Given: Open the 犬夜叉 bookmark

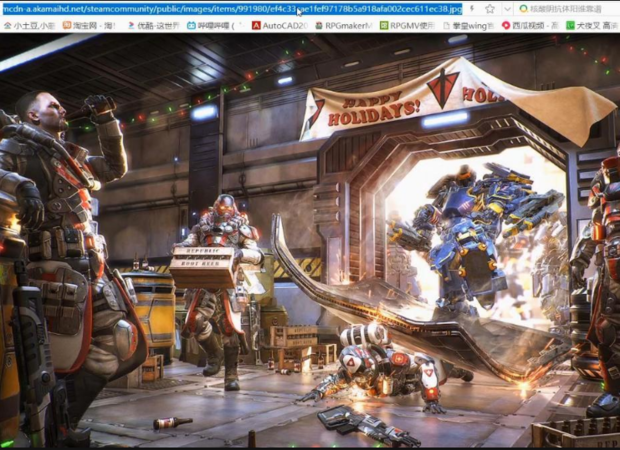Looking at the screenshot, I should [x=592, y=26].
